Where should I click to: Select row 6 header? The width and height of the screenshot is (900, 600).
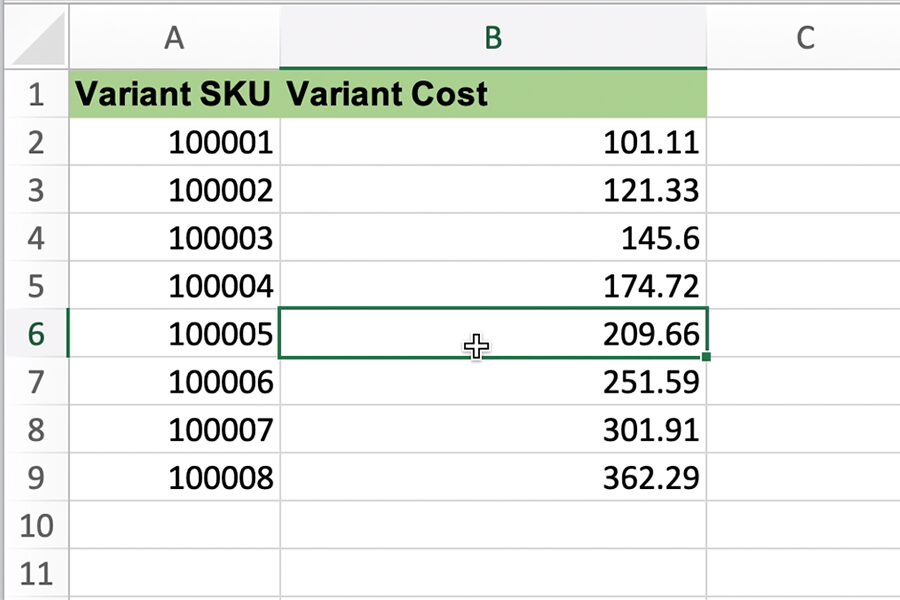pos(36,334)
